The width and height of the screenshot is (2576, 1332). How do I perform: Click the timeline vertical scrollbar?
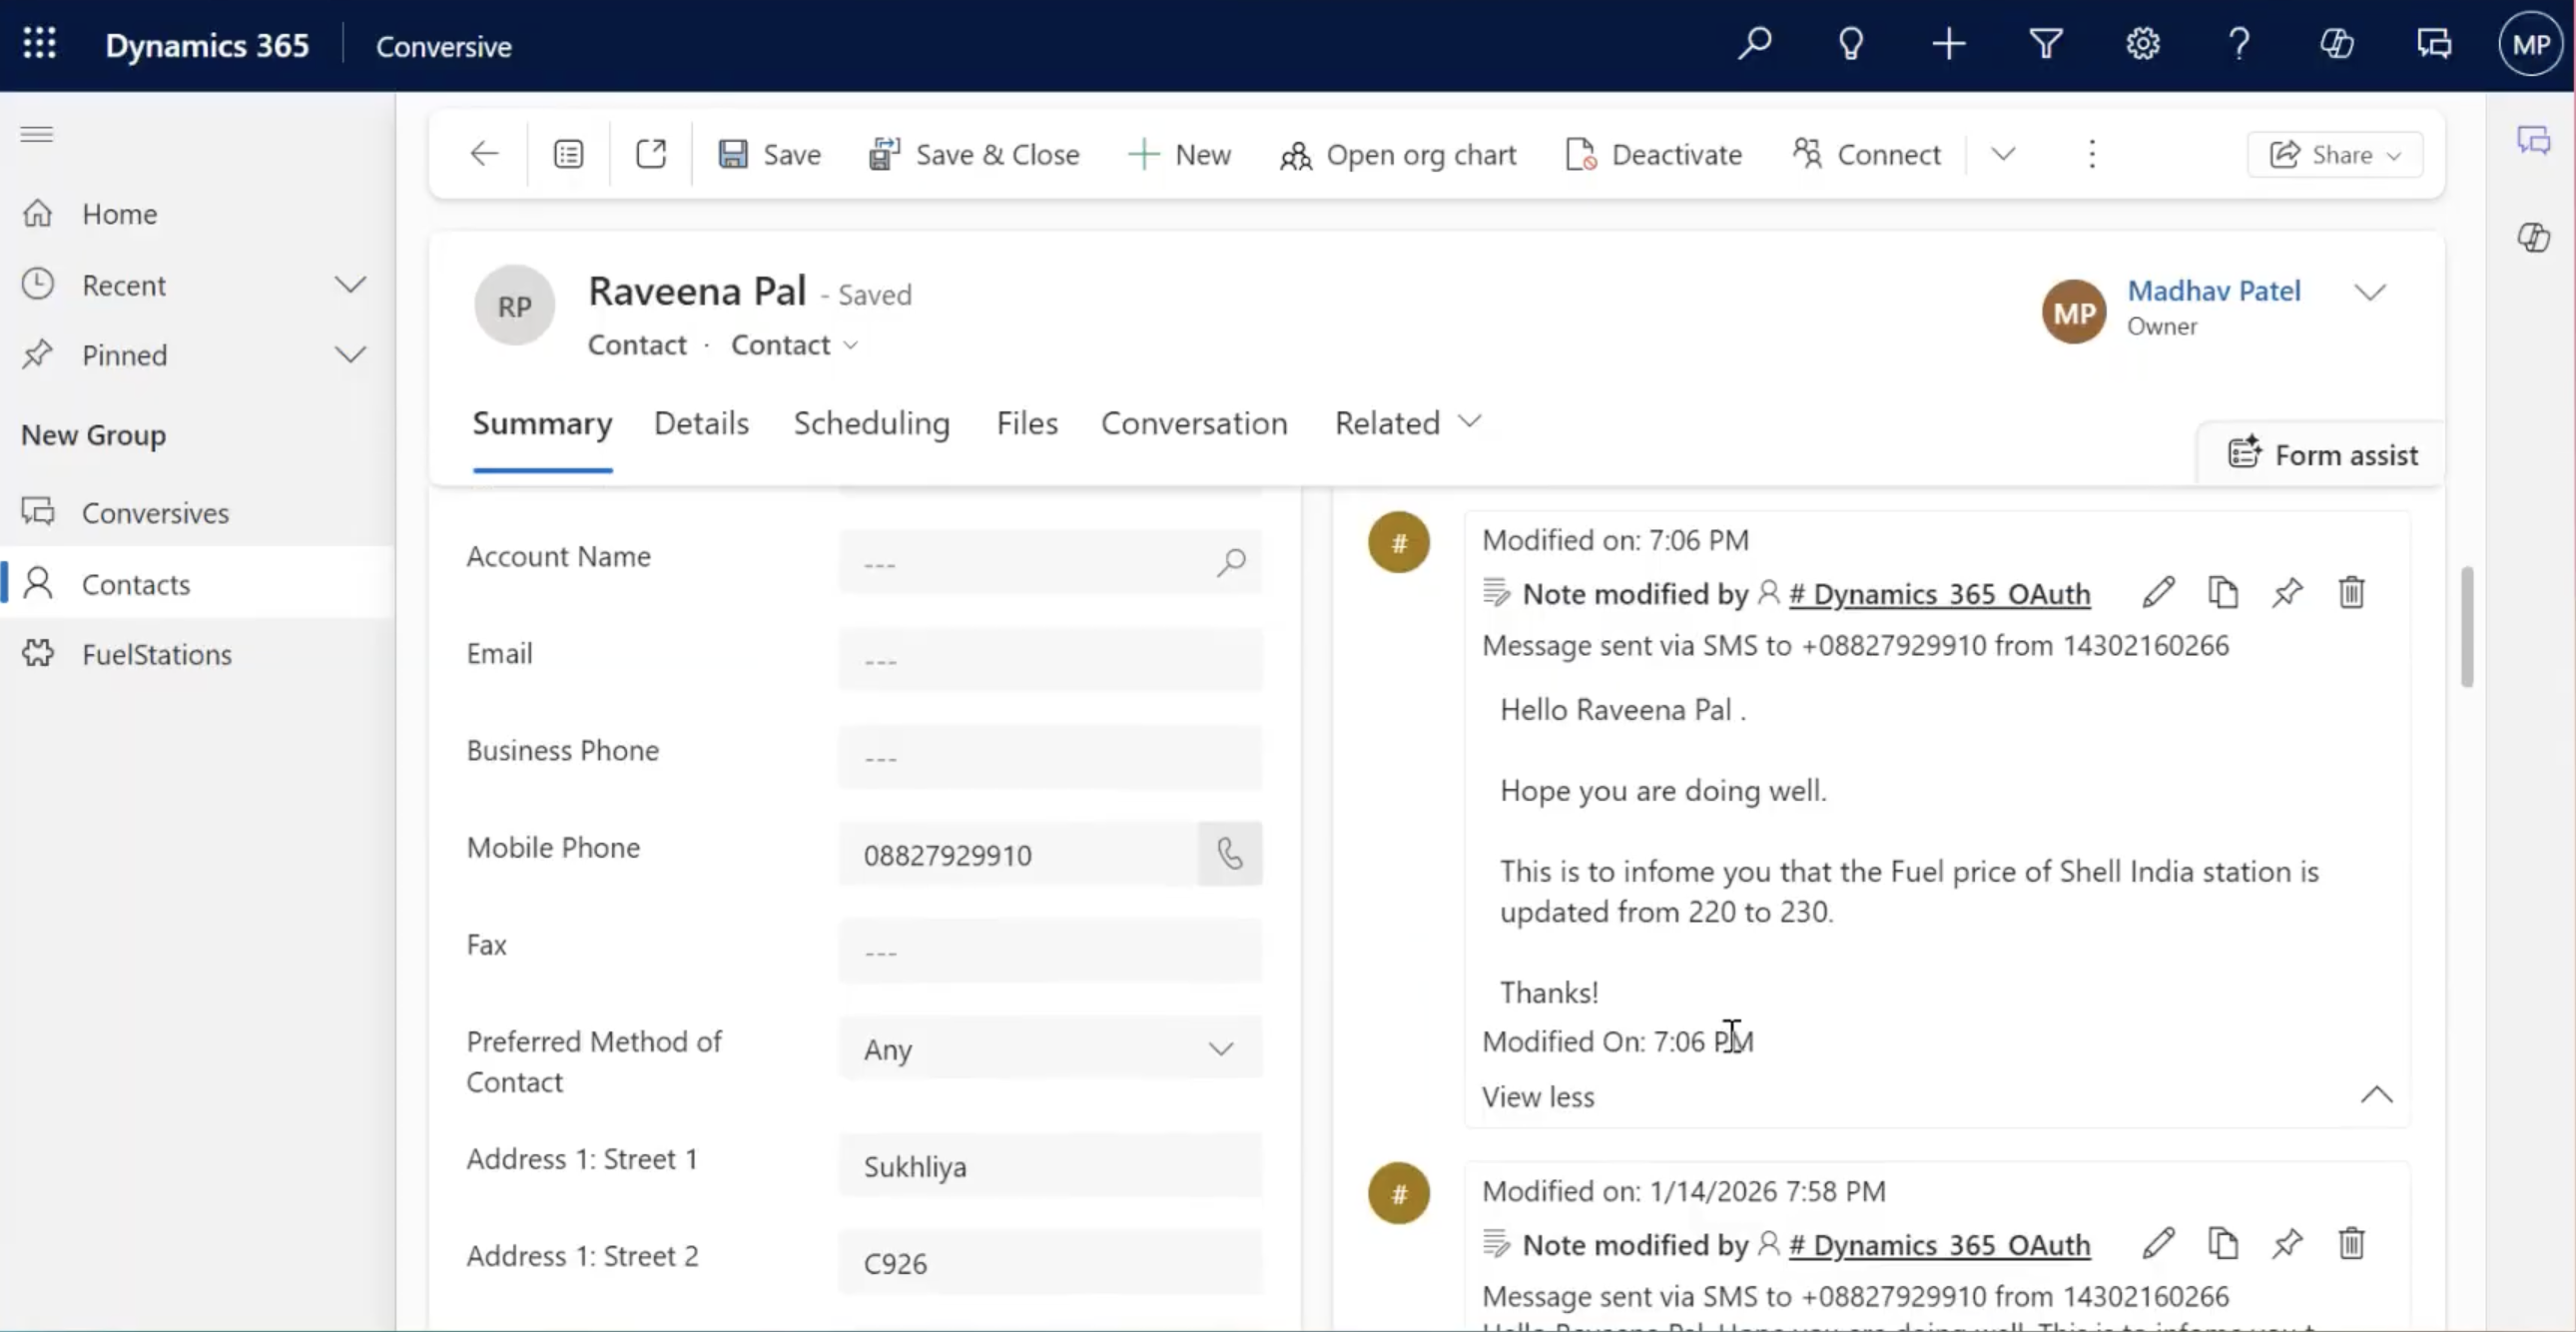(2467, 627)
